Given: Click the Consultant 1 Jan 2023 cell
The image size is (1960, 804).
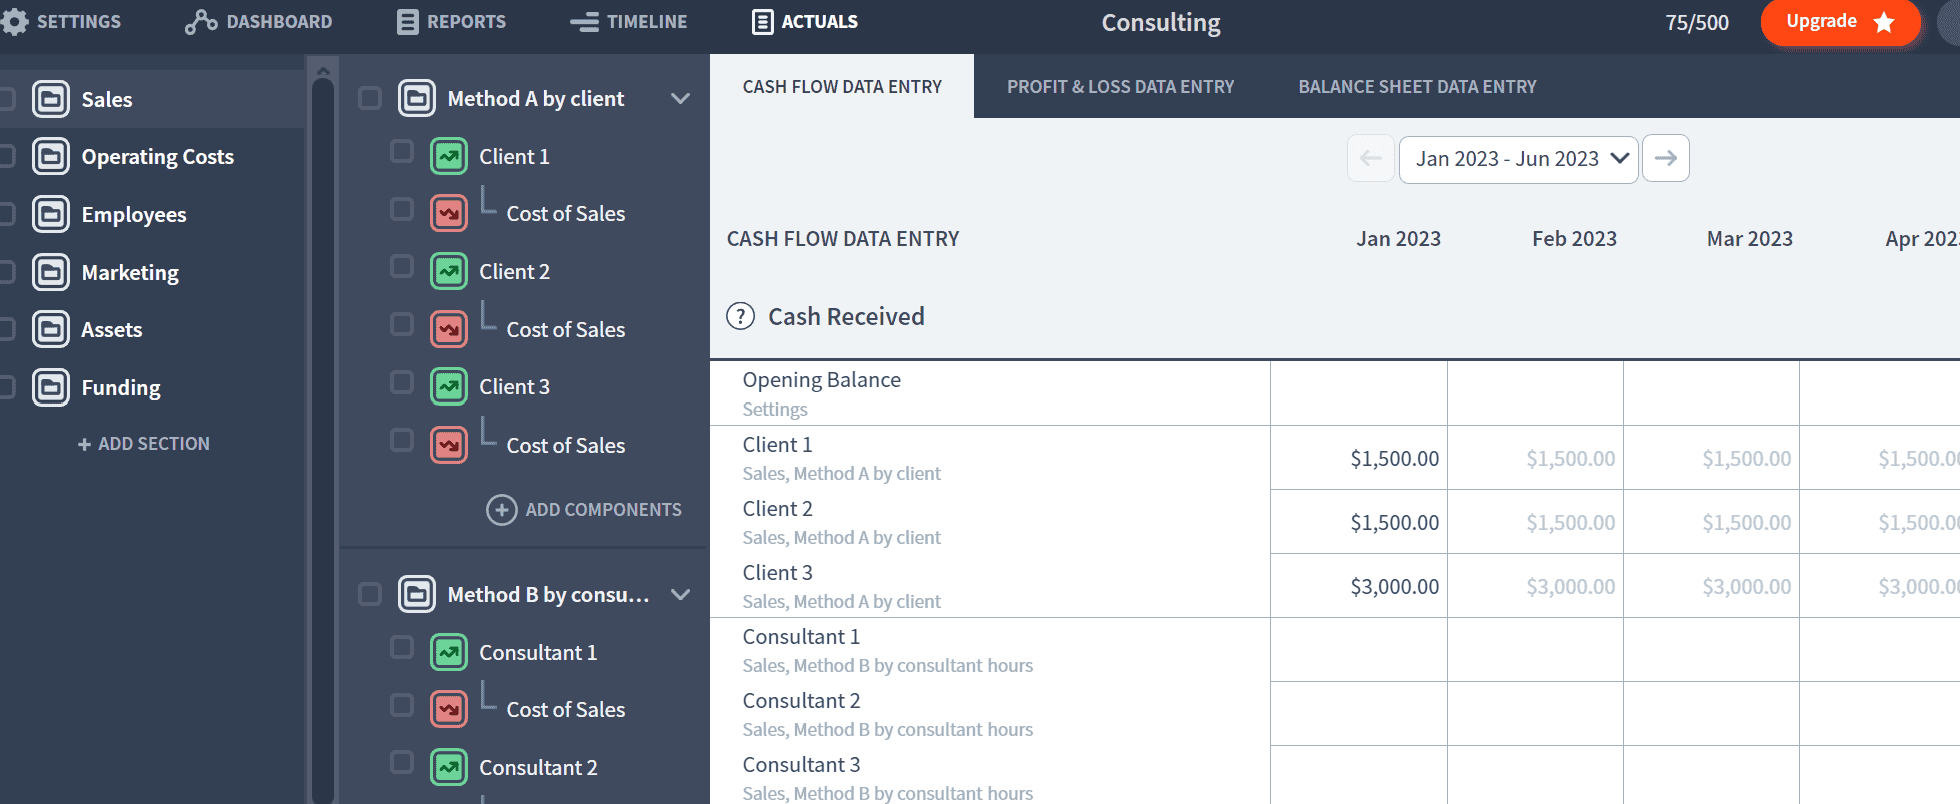Looking at the screenshot, I should (x=1359, y=650).
